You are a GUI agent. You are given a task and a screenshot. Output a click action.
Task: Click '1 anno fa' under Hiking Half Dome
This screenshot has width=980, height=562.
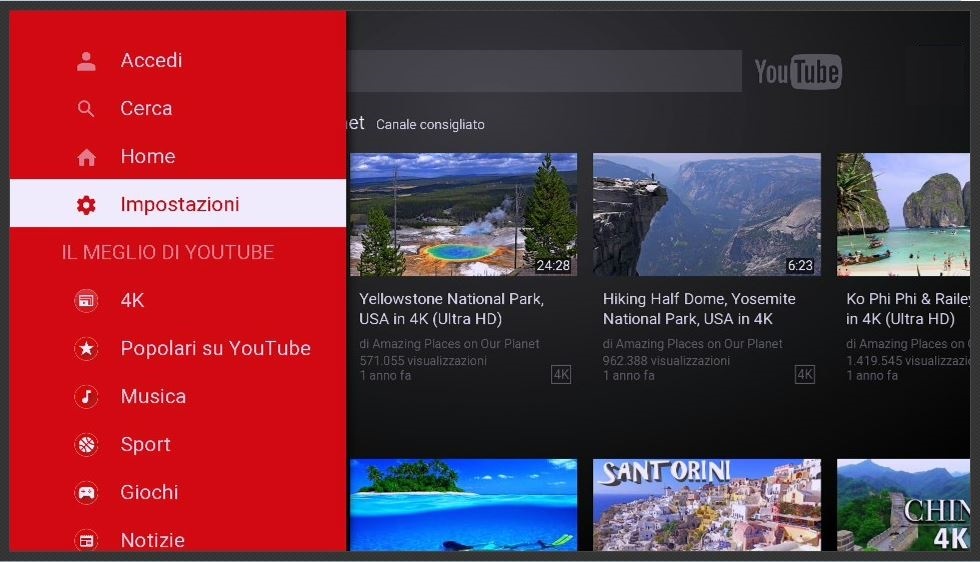(x=629, y=376)
